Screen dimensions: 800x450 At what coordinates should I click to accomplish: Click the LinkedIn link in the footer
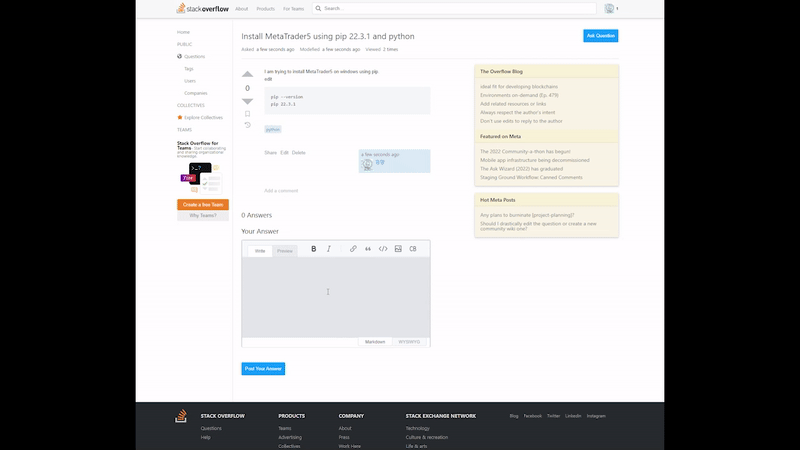573,416
